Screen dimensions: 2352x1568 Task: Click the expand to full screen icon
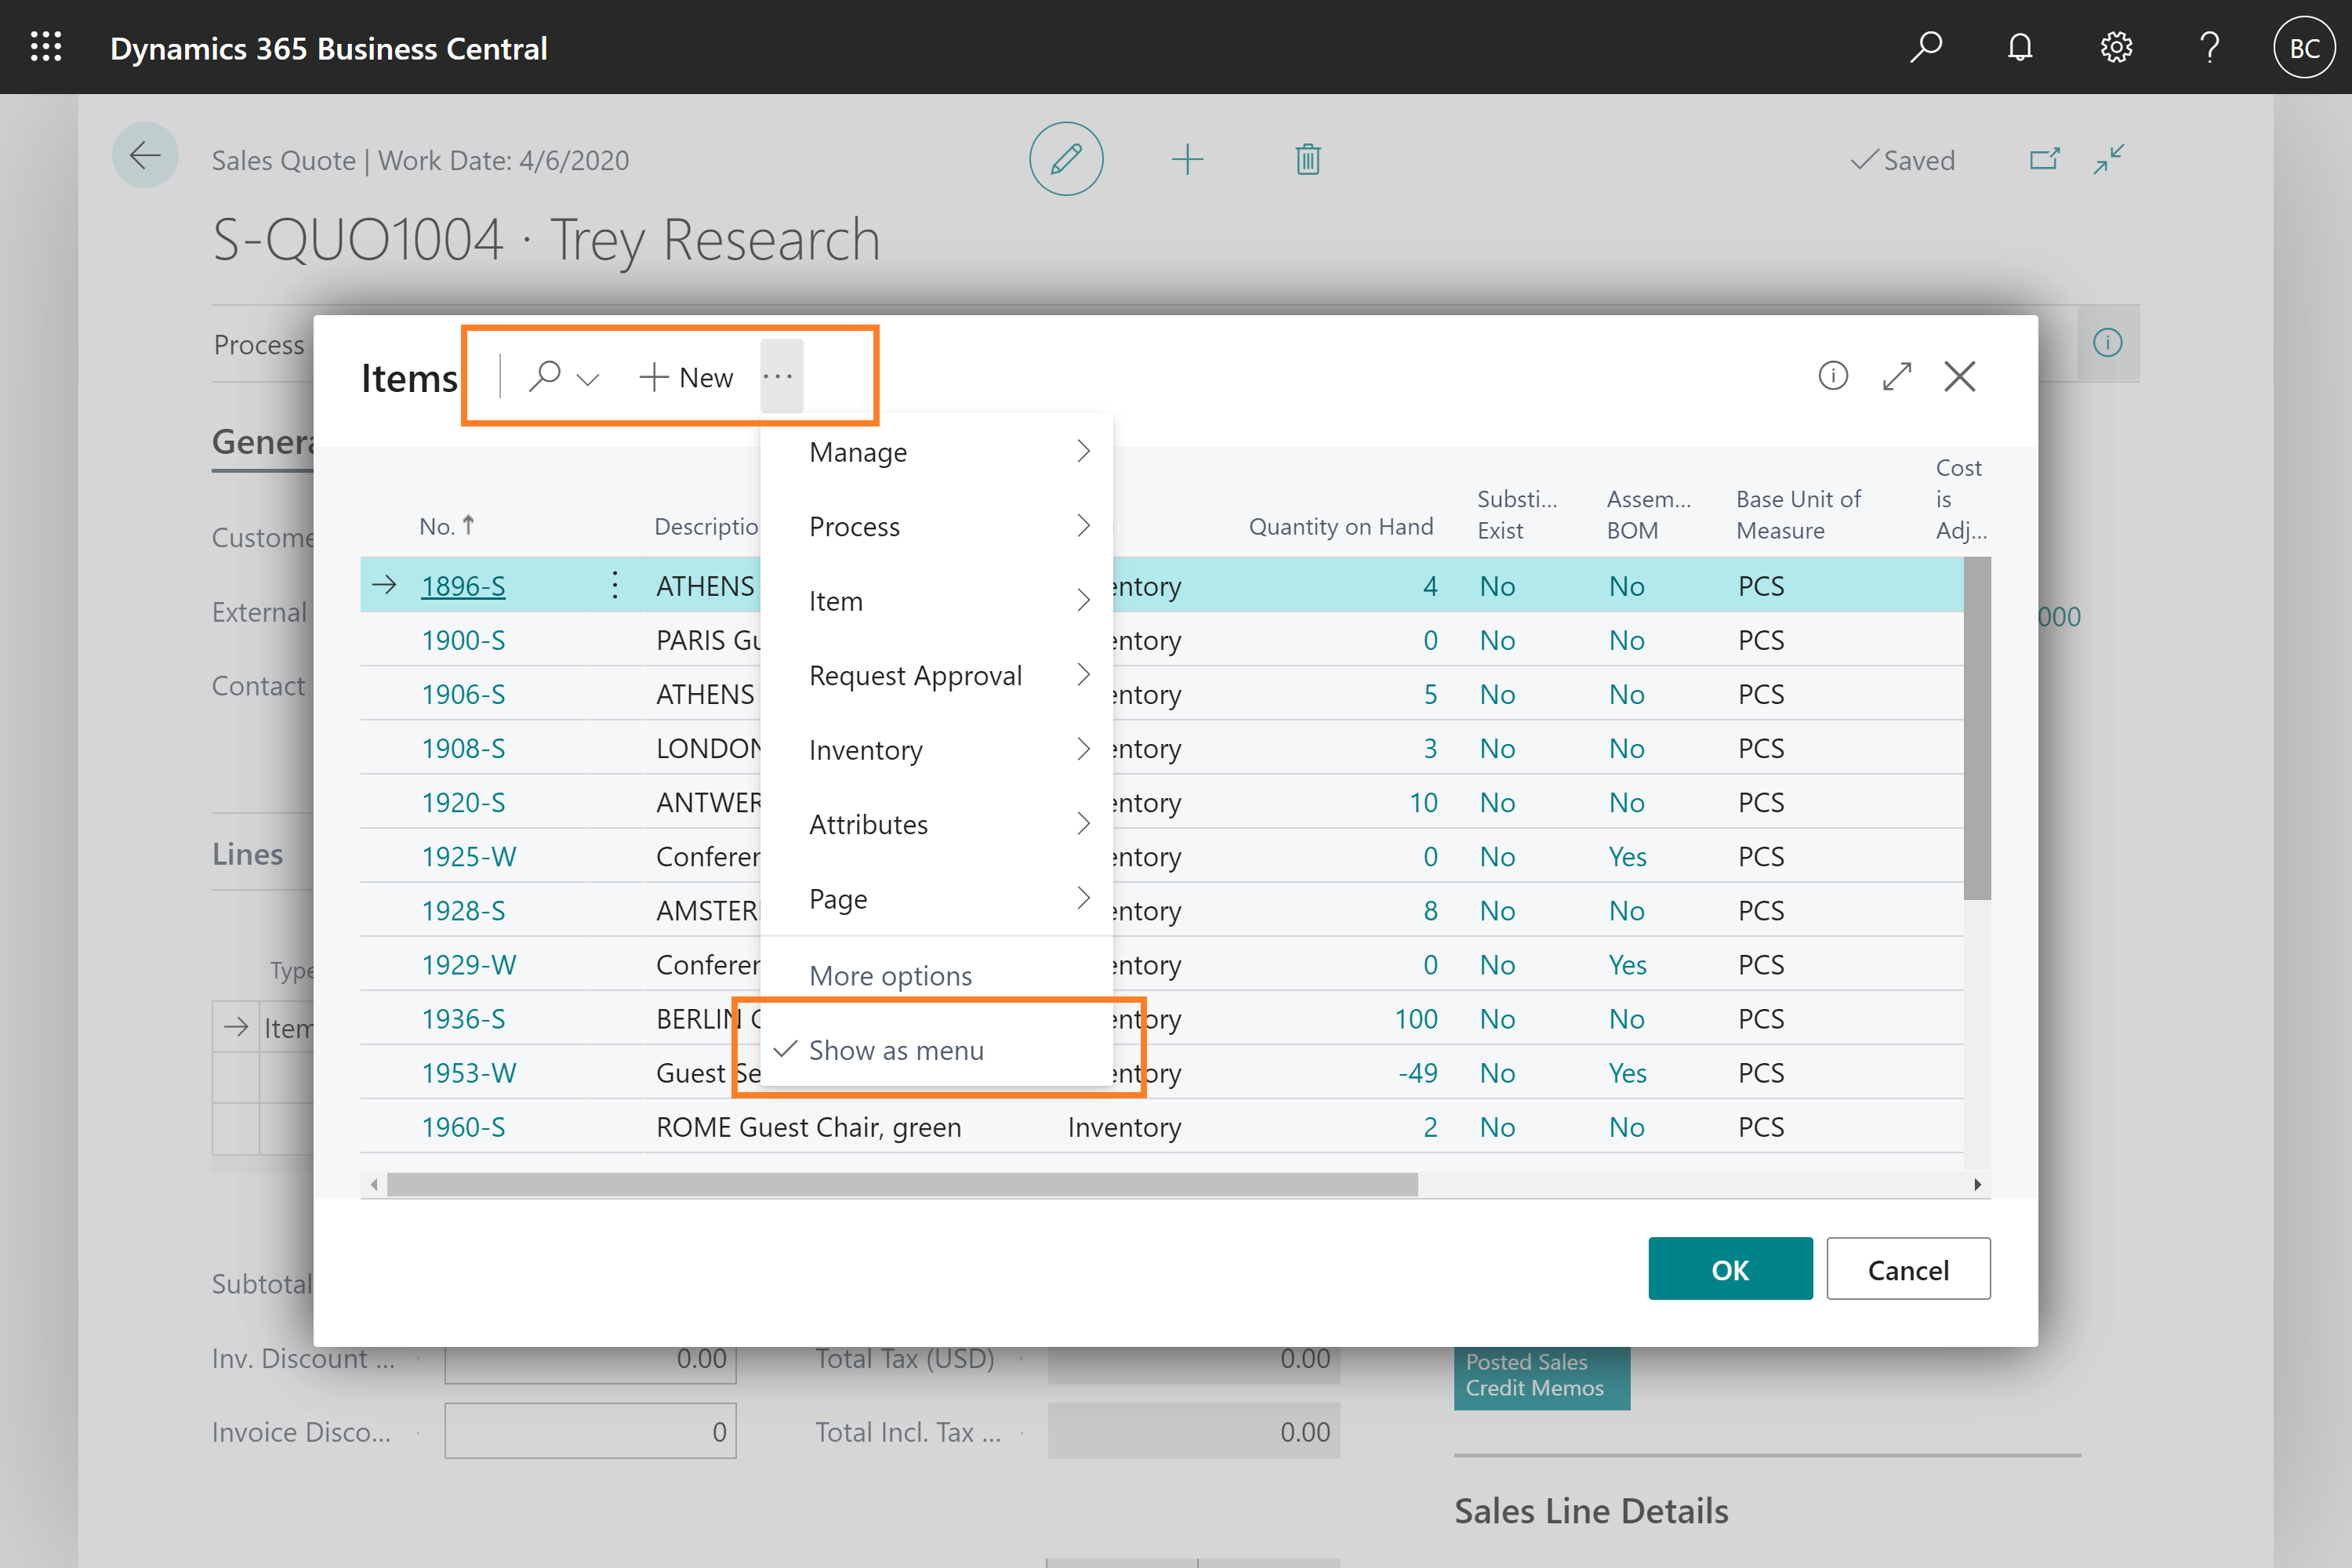(x=1897, y=376)
